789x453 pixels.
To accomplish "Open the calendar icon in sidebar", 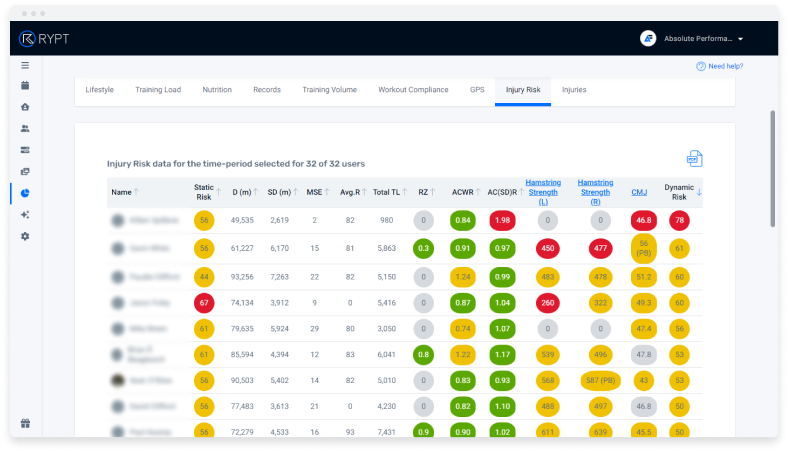I will [x=25, y=86].
